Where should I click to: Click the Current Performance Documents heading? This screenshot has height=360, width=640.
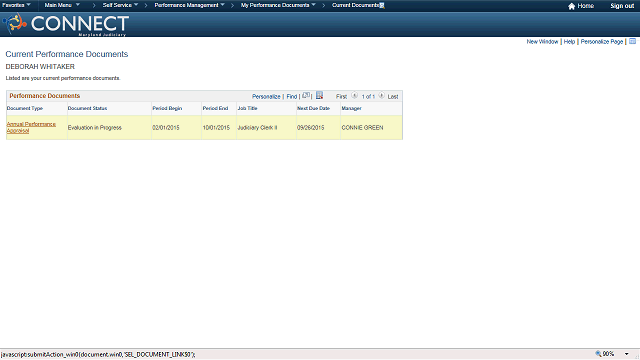pos(67,54)
